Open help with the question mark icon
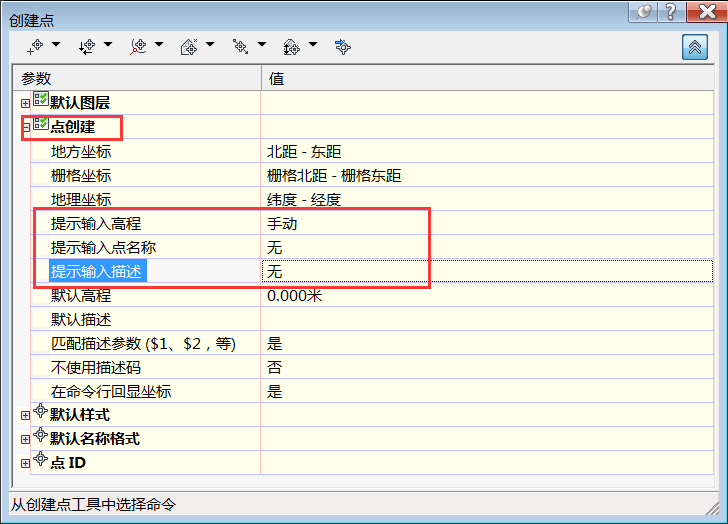Image resolution: width=728 pixels, height=524 pixels. (x=671, y=12)
